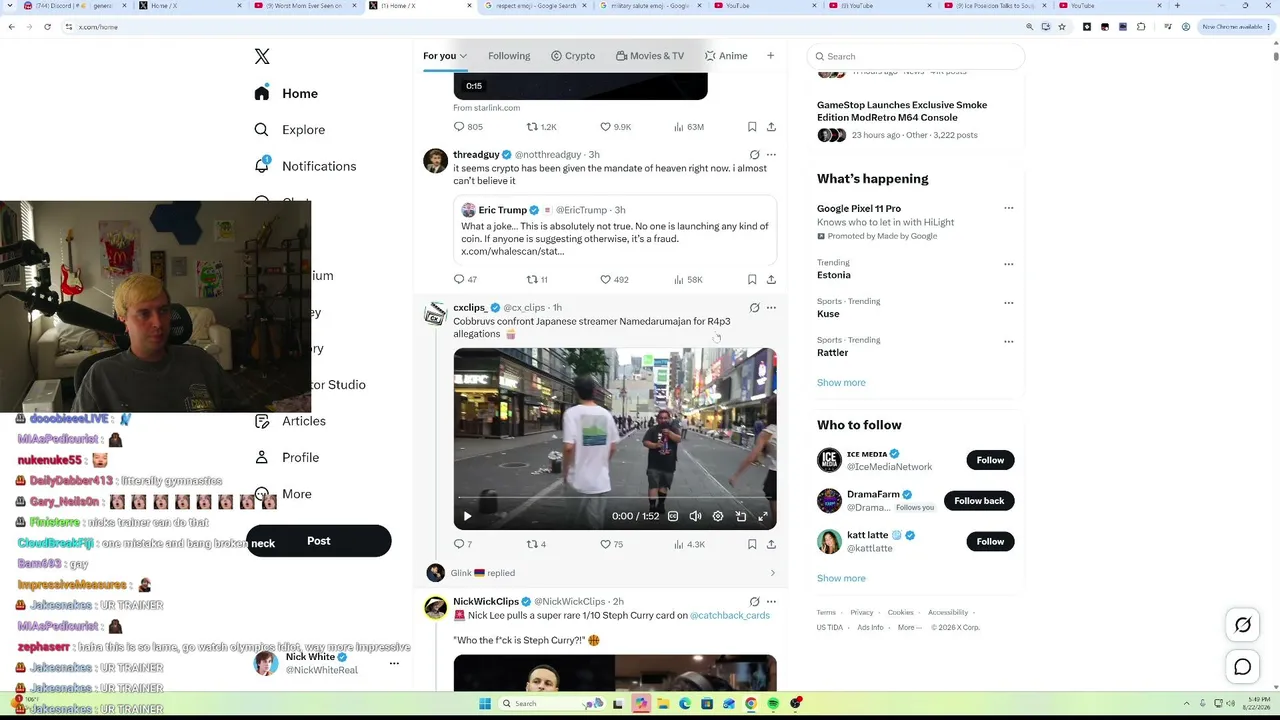Screen dimensions: 1280x720
Task: Open options for Rattler trend
Action: pyautogui.click(x=1009, y=341)
